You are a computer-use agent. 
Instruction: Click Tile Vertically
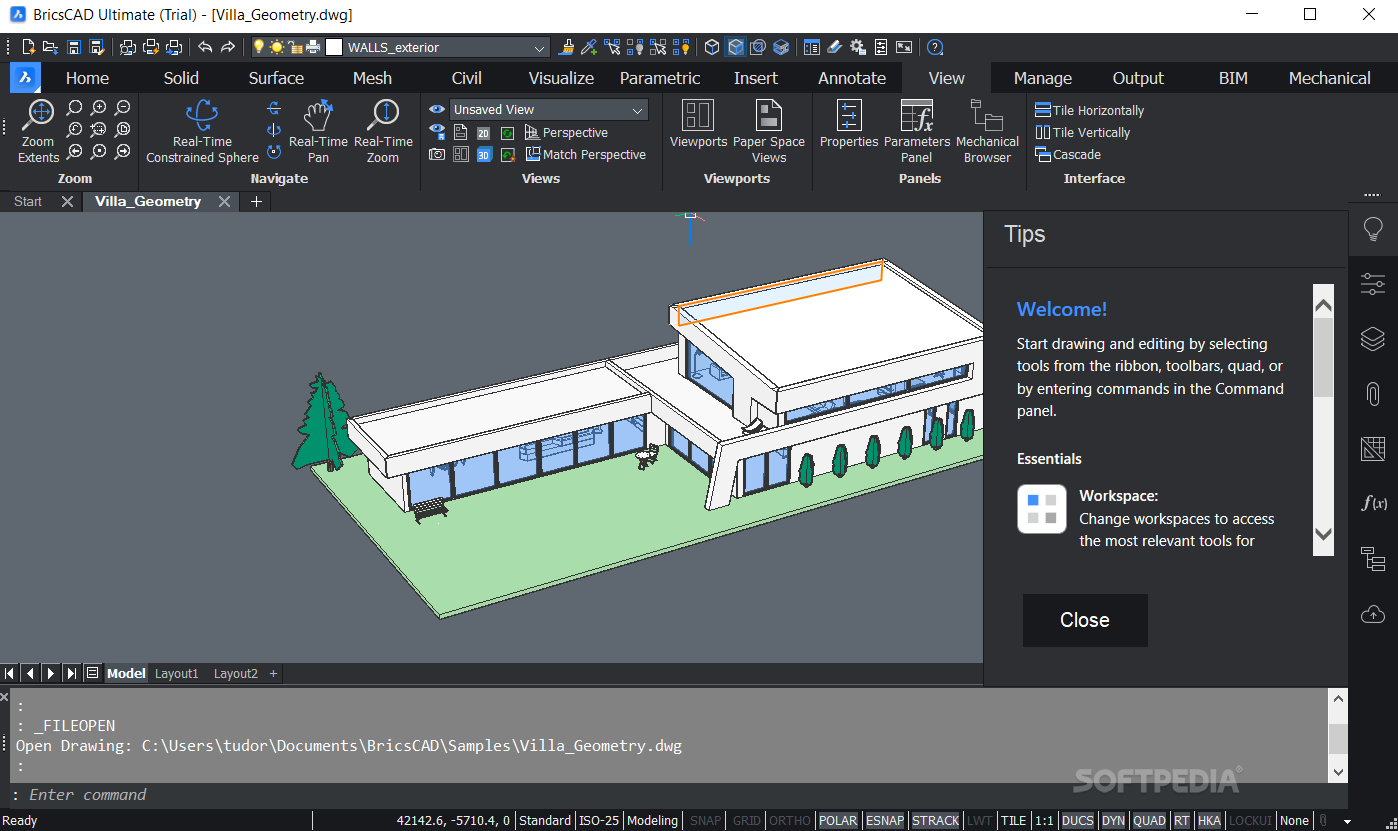tap(1083, 132)
